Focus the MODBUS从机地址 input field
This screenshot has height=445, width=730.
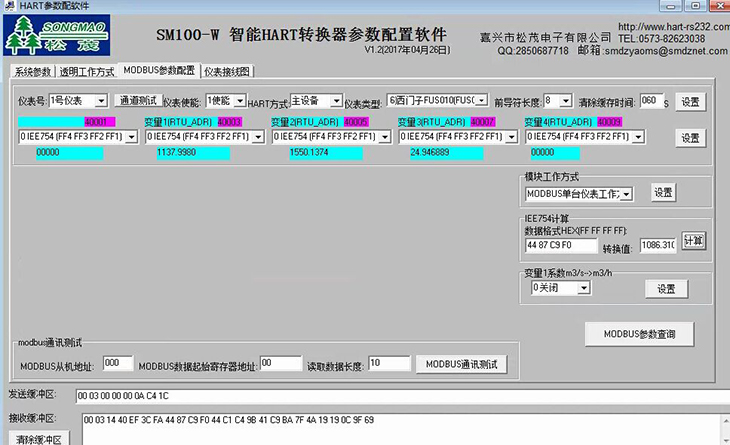click(117, 363)
